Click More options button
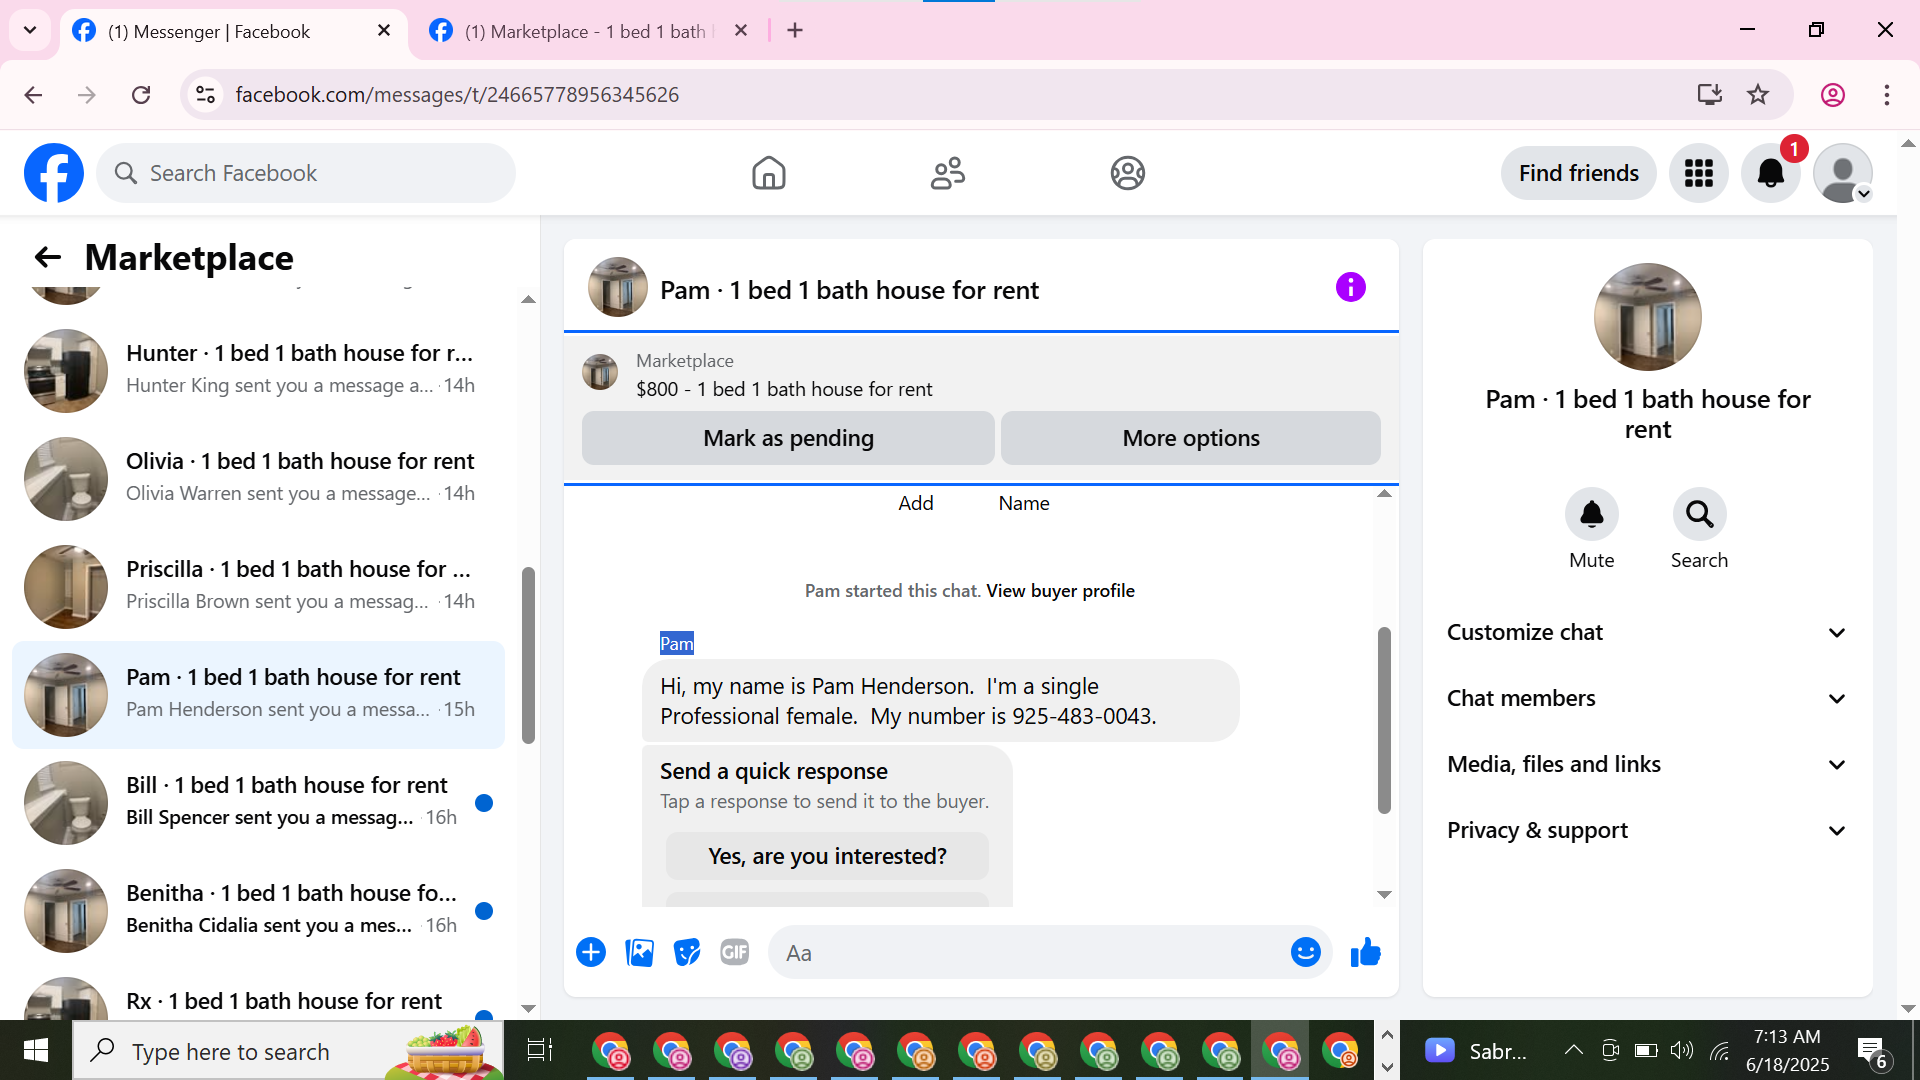Viewport: 1920px width, 1080px height. (1190, 438)
